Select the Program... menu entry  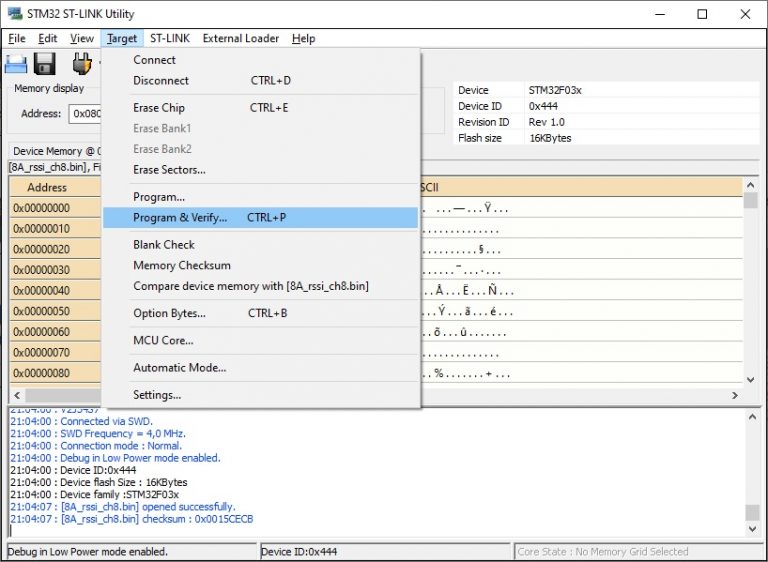261,197
